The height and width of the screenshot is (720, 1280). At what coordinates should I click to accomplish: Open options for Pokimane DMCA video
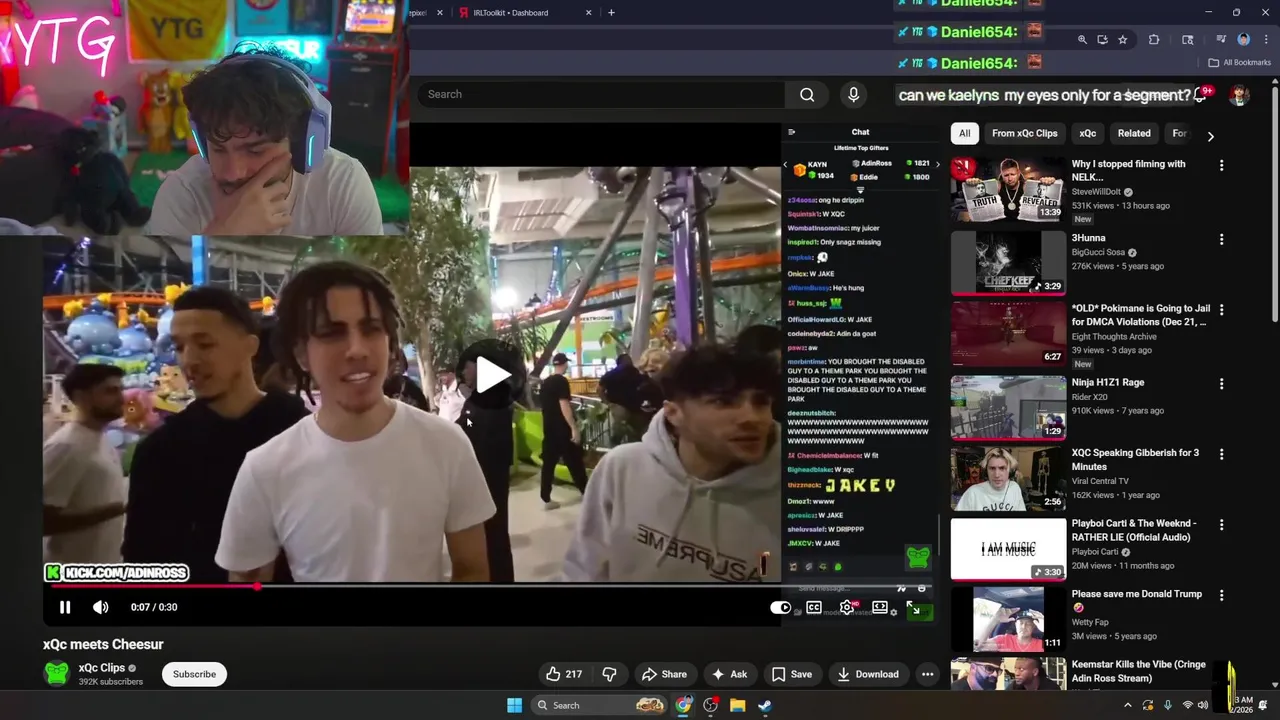click(x=1221, y=309)
